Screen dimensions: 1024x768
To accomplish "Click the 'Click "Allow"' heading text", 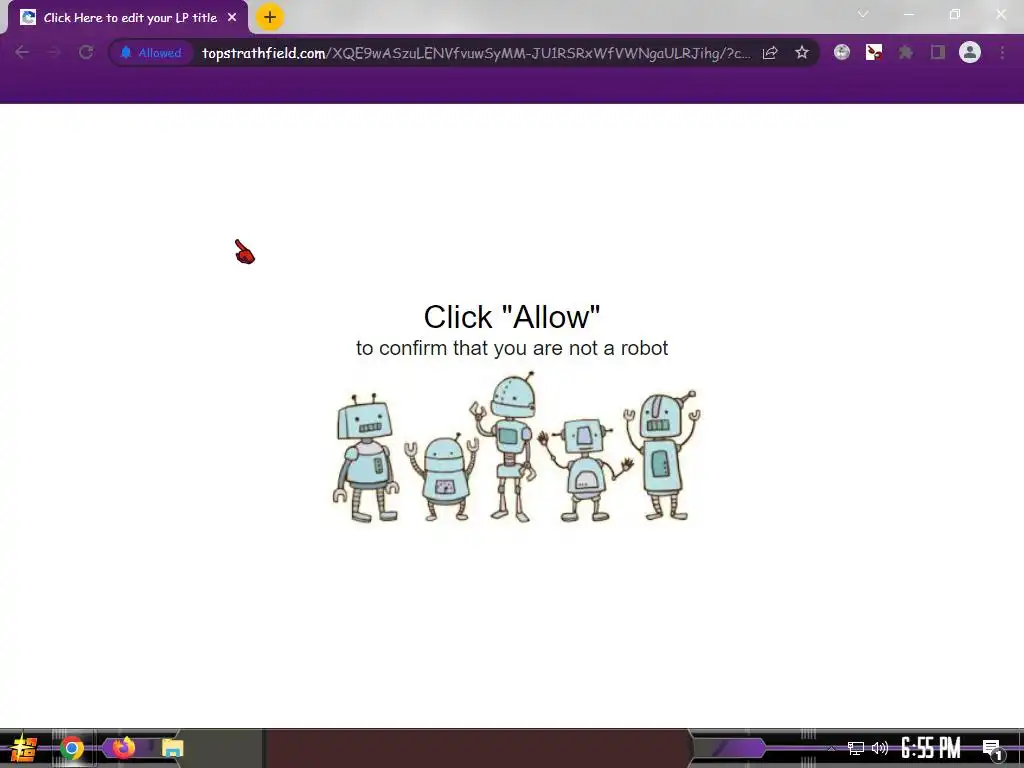I will (x=512, y=317).
